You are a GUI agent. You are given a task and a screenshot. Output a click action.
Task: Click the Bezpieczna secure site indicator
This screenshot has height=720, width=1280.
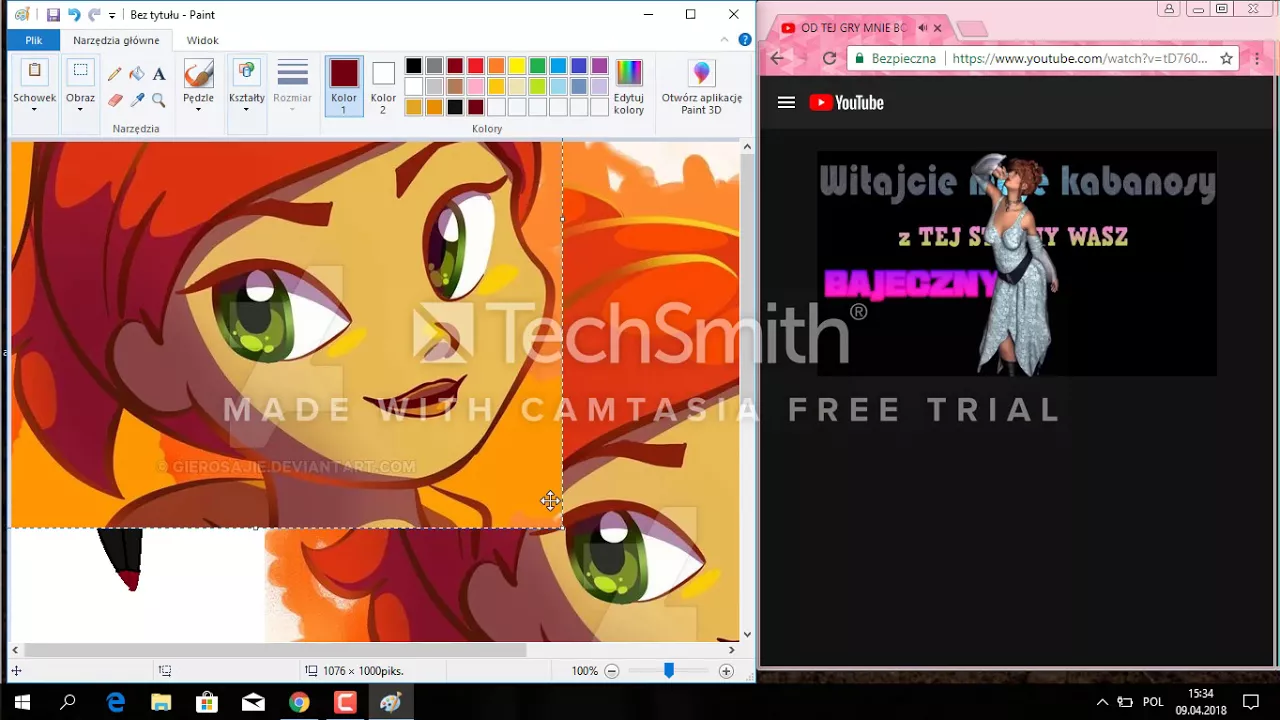(894, 58)
